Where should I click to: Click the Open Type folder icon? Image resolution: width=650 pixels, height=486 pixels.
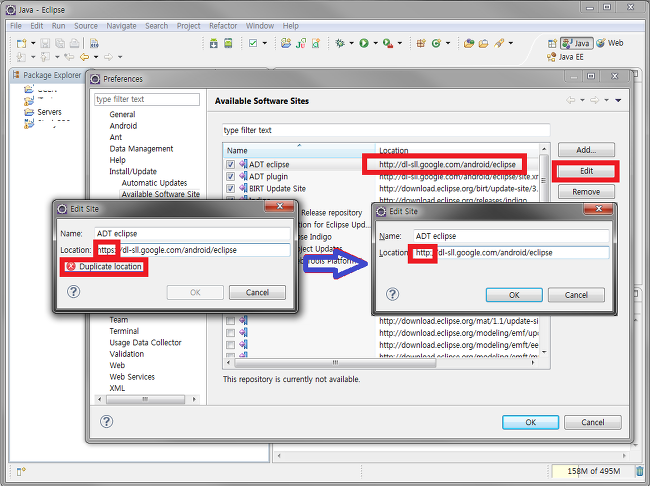[x=469, y=43]
